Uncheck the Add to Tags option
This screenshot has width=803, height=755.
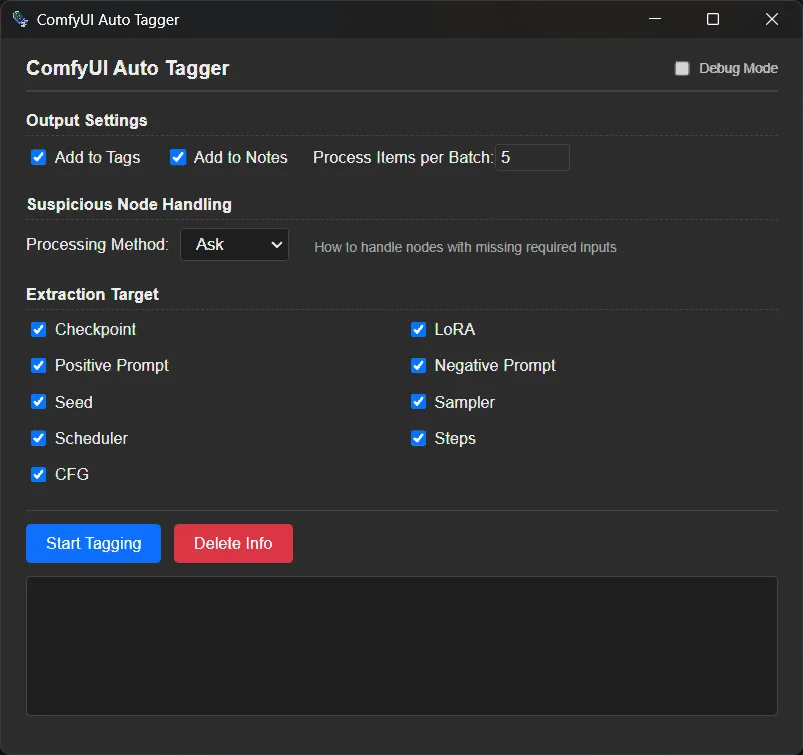[x=39, y=157]
